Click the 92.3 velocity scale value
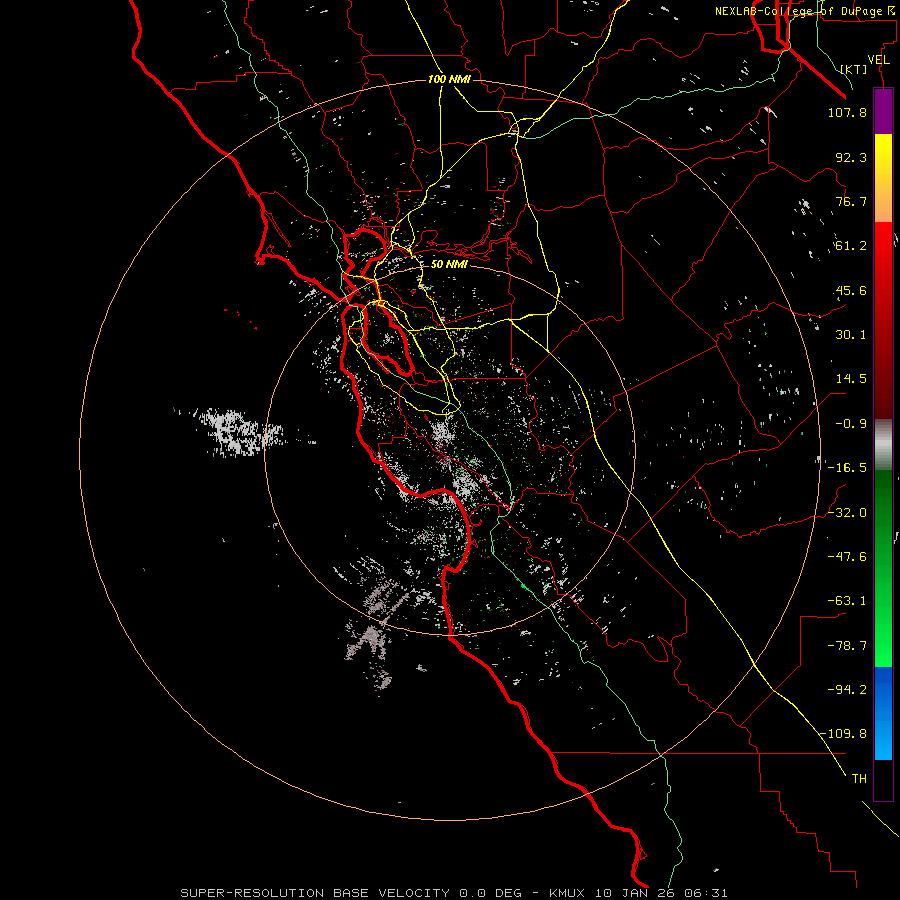Image resolution: width=900 pixels, height=900 pixels. coord(851,157)
